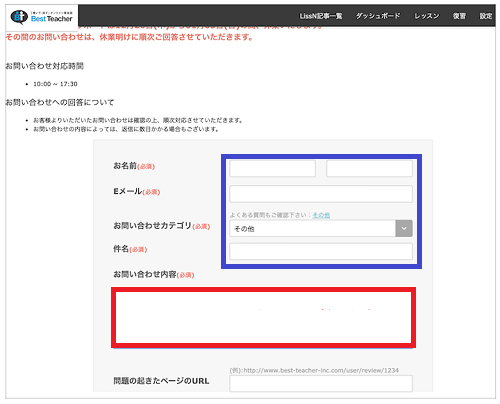
Task: Select 復習 in the header navigation
Action: point(459,16)
